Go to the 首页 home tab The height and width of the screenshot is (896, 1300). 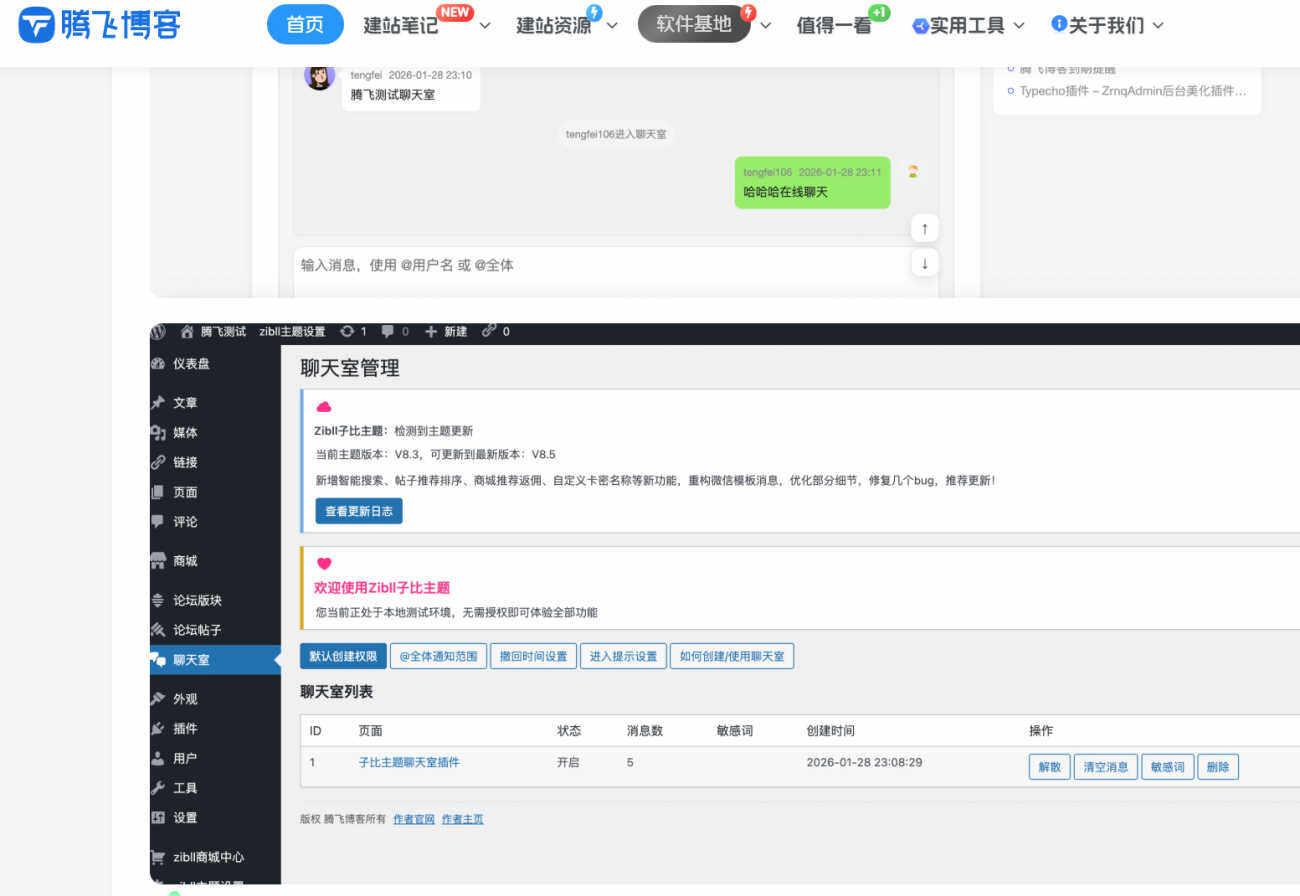click(305, 25)
